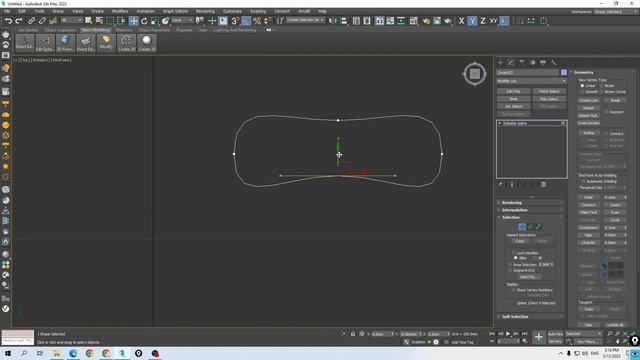Click the Pin Stack icon
The width and height of the screenshot is (640, 360).
(500, 184)
